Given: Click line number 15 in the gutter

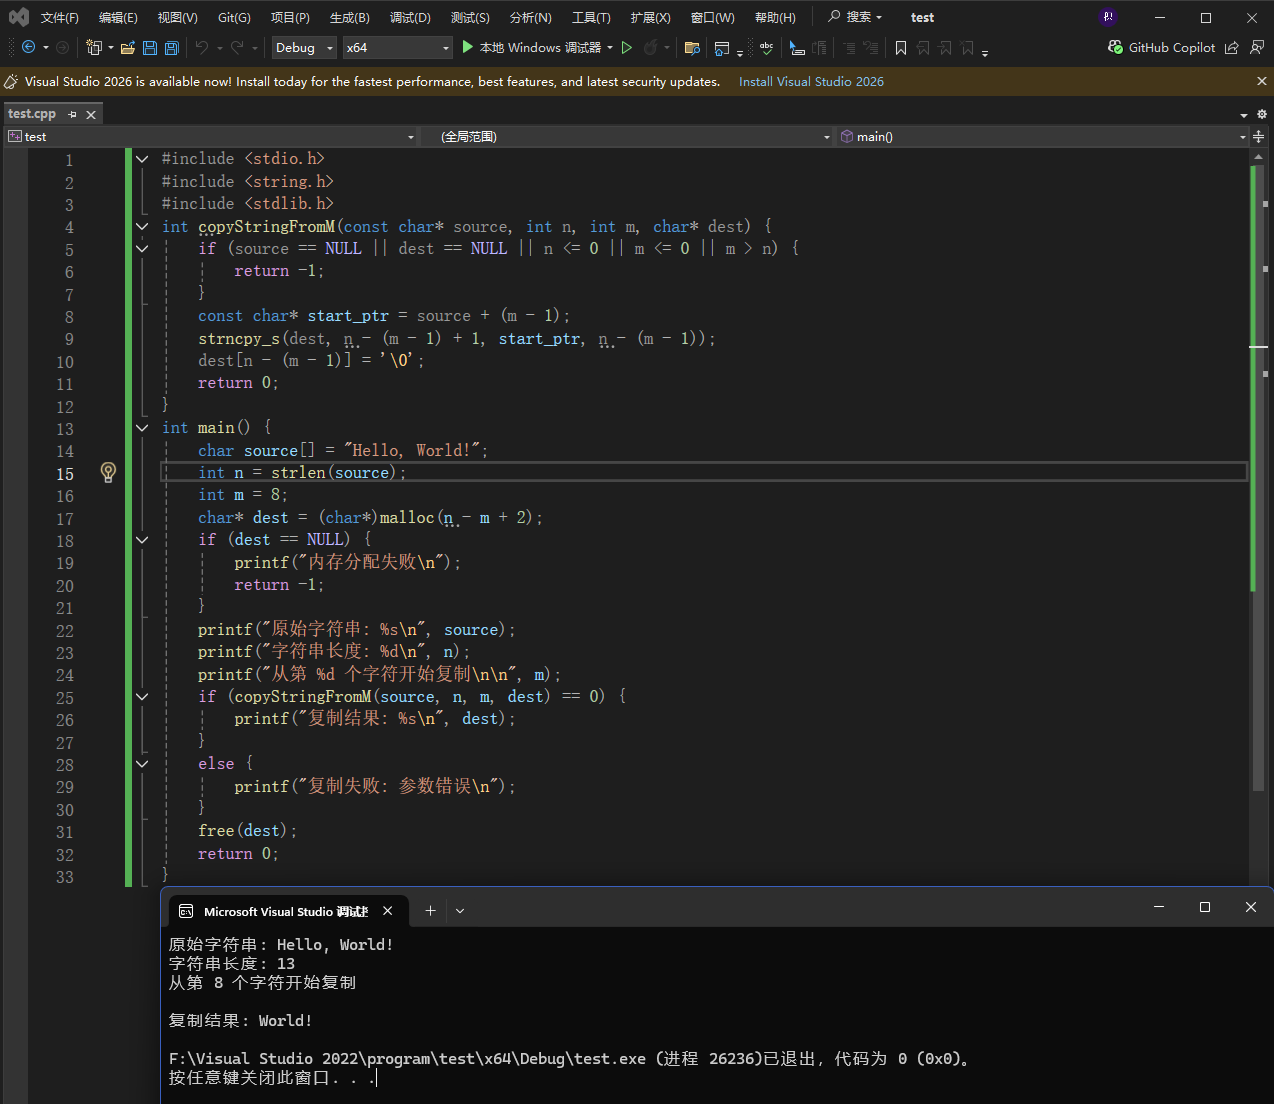Looking at the screenshot, I should click(65, 474).
